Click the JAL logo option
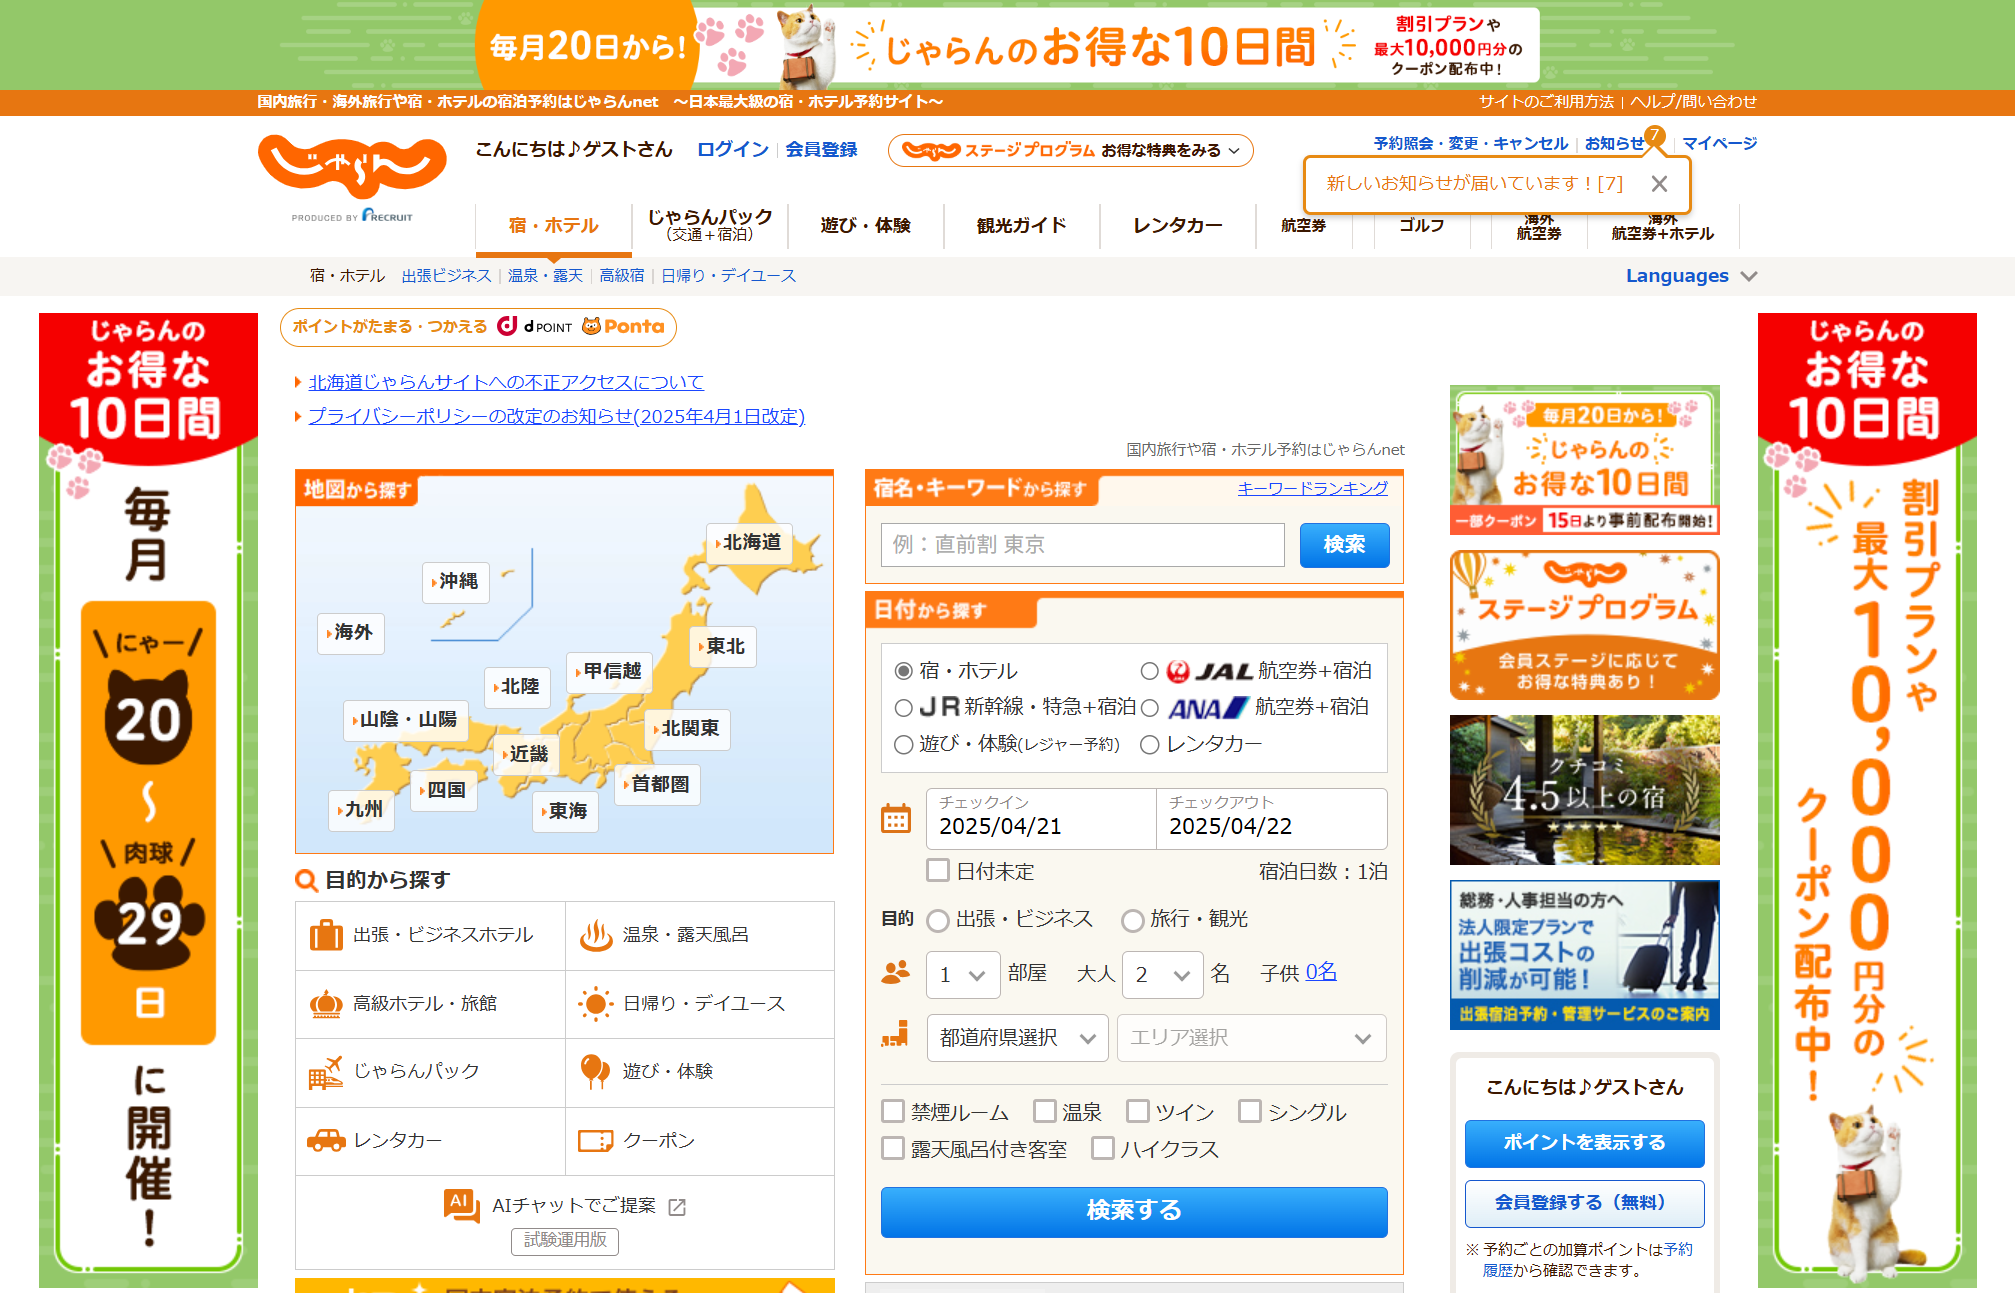Screen dimensions: 2015x1293 coord(1210,671)
